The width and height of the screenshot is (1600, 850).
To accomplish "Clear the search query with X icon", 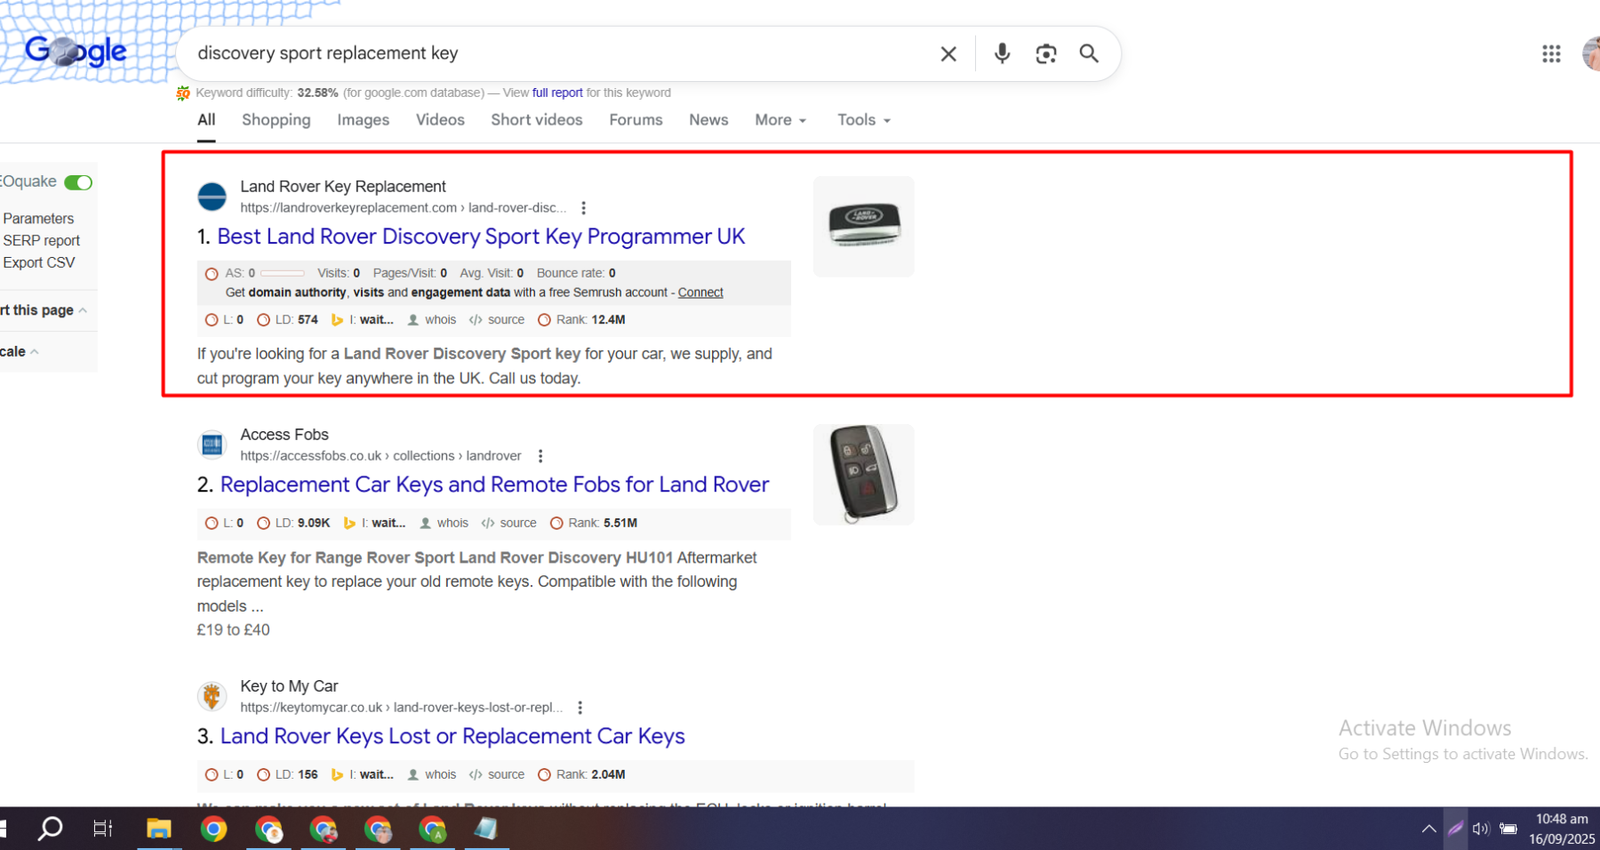I will coord(948,54).
